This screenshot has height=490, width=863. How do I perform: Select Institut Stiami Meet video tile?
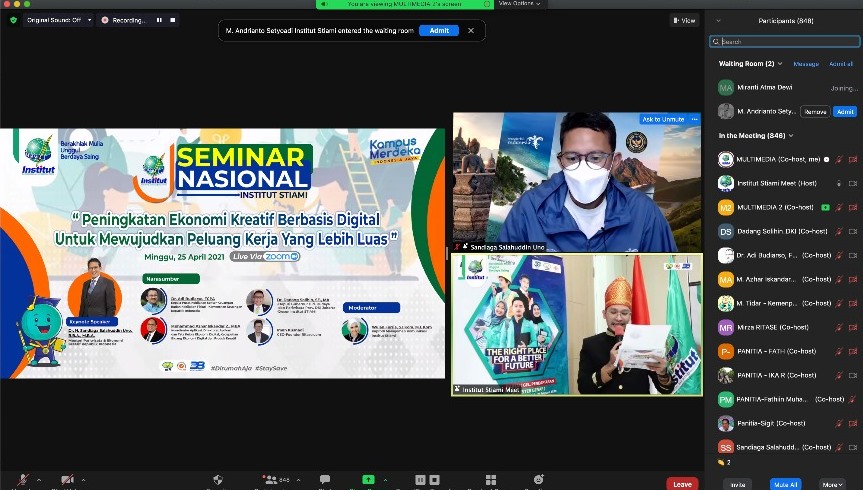[x=577, y=324]
